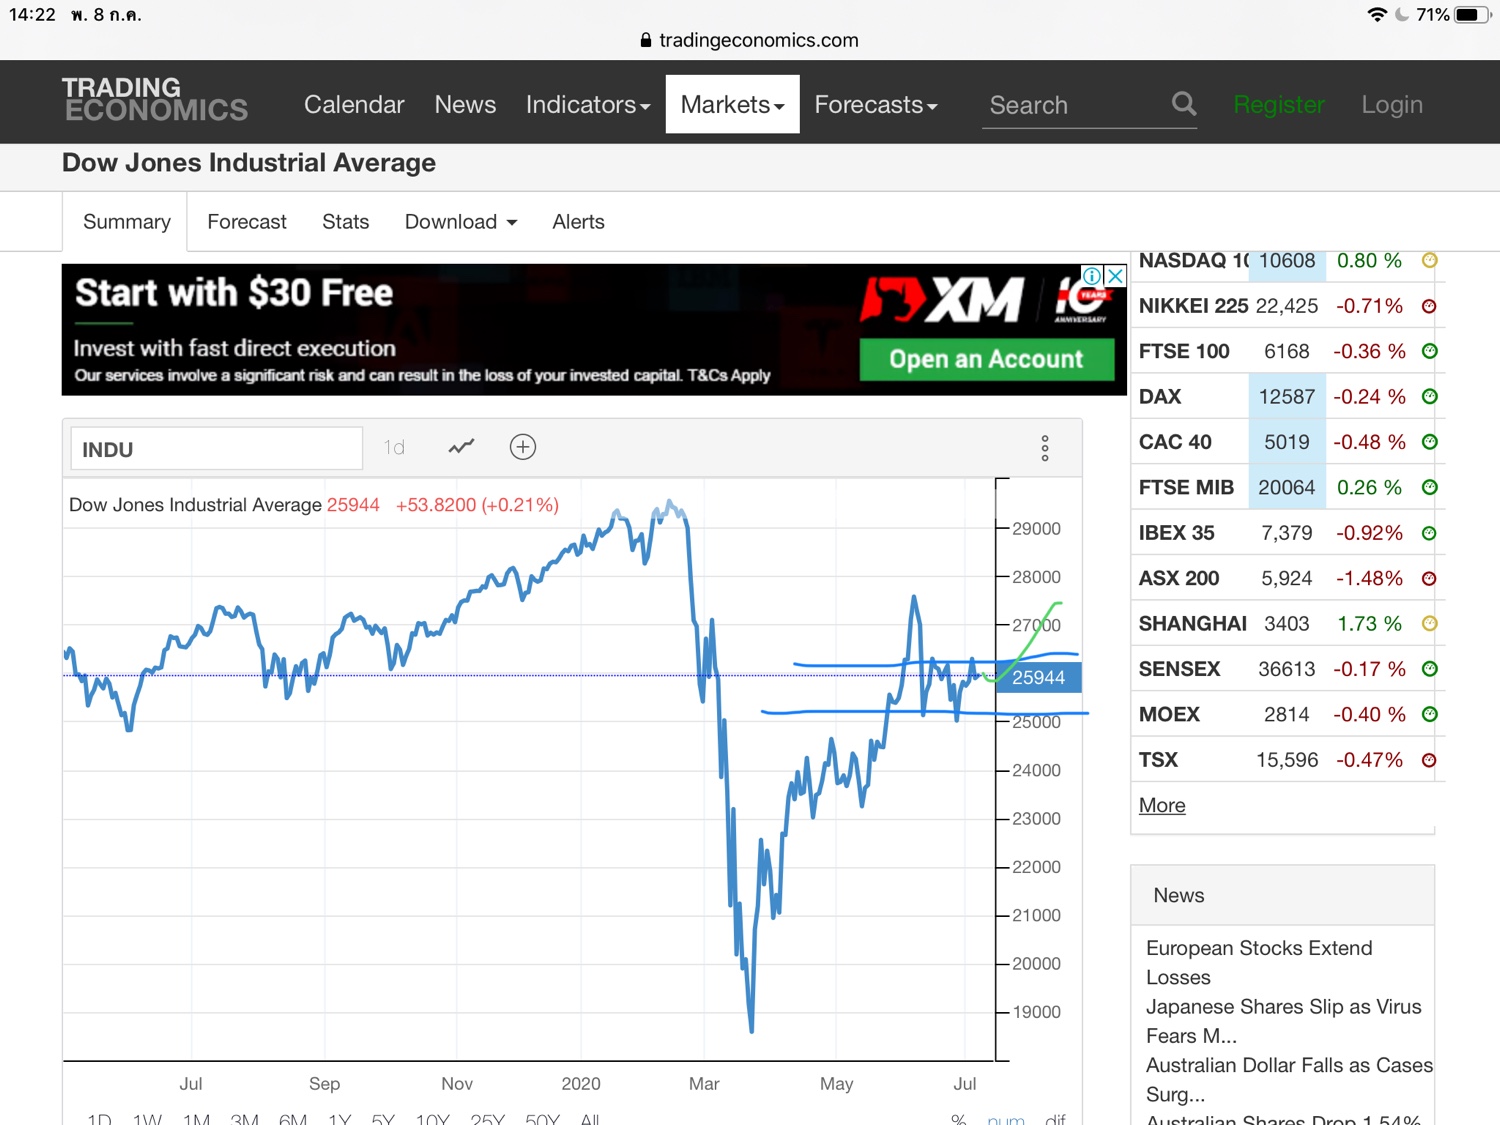The image size is (1500, 1125).
Task: Click the More link below indexes
Action: click(1162, 805)
